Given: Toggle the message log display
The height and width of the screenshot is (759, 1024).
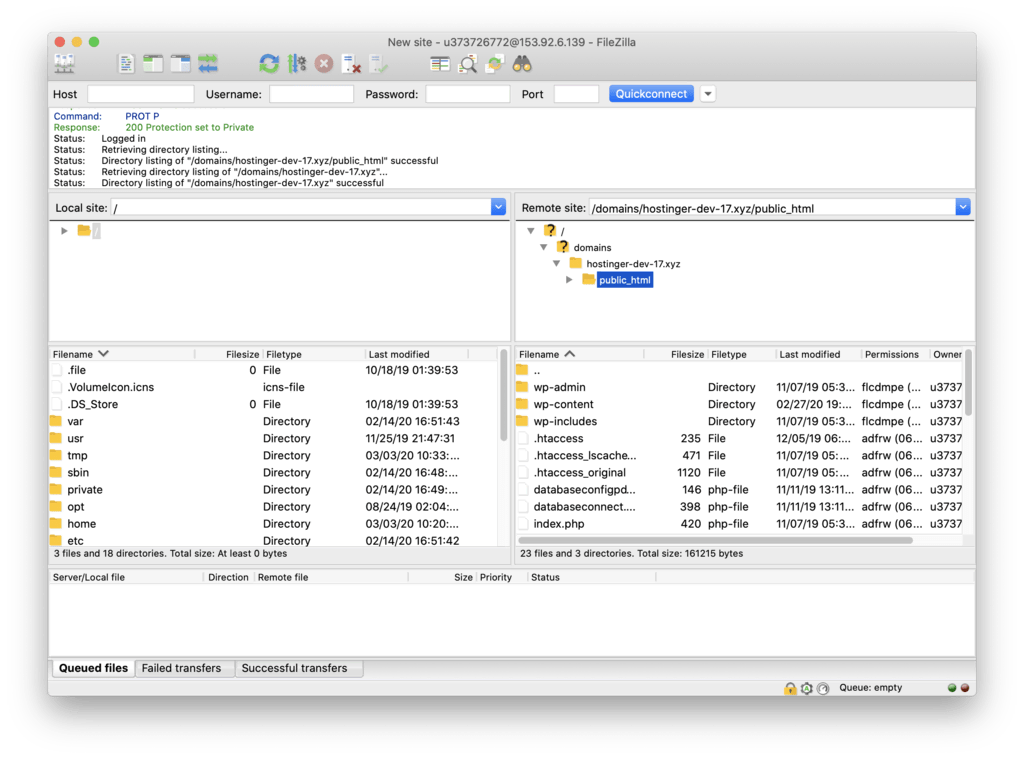Looking at the screenshot, I should click(x=126, y=63).
